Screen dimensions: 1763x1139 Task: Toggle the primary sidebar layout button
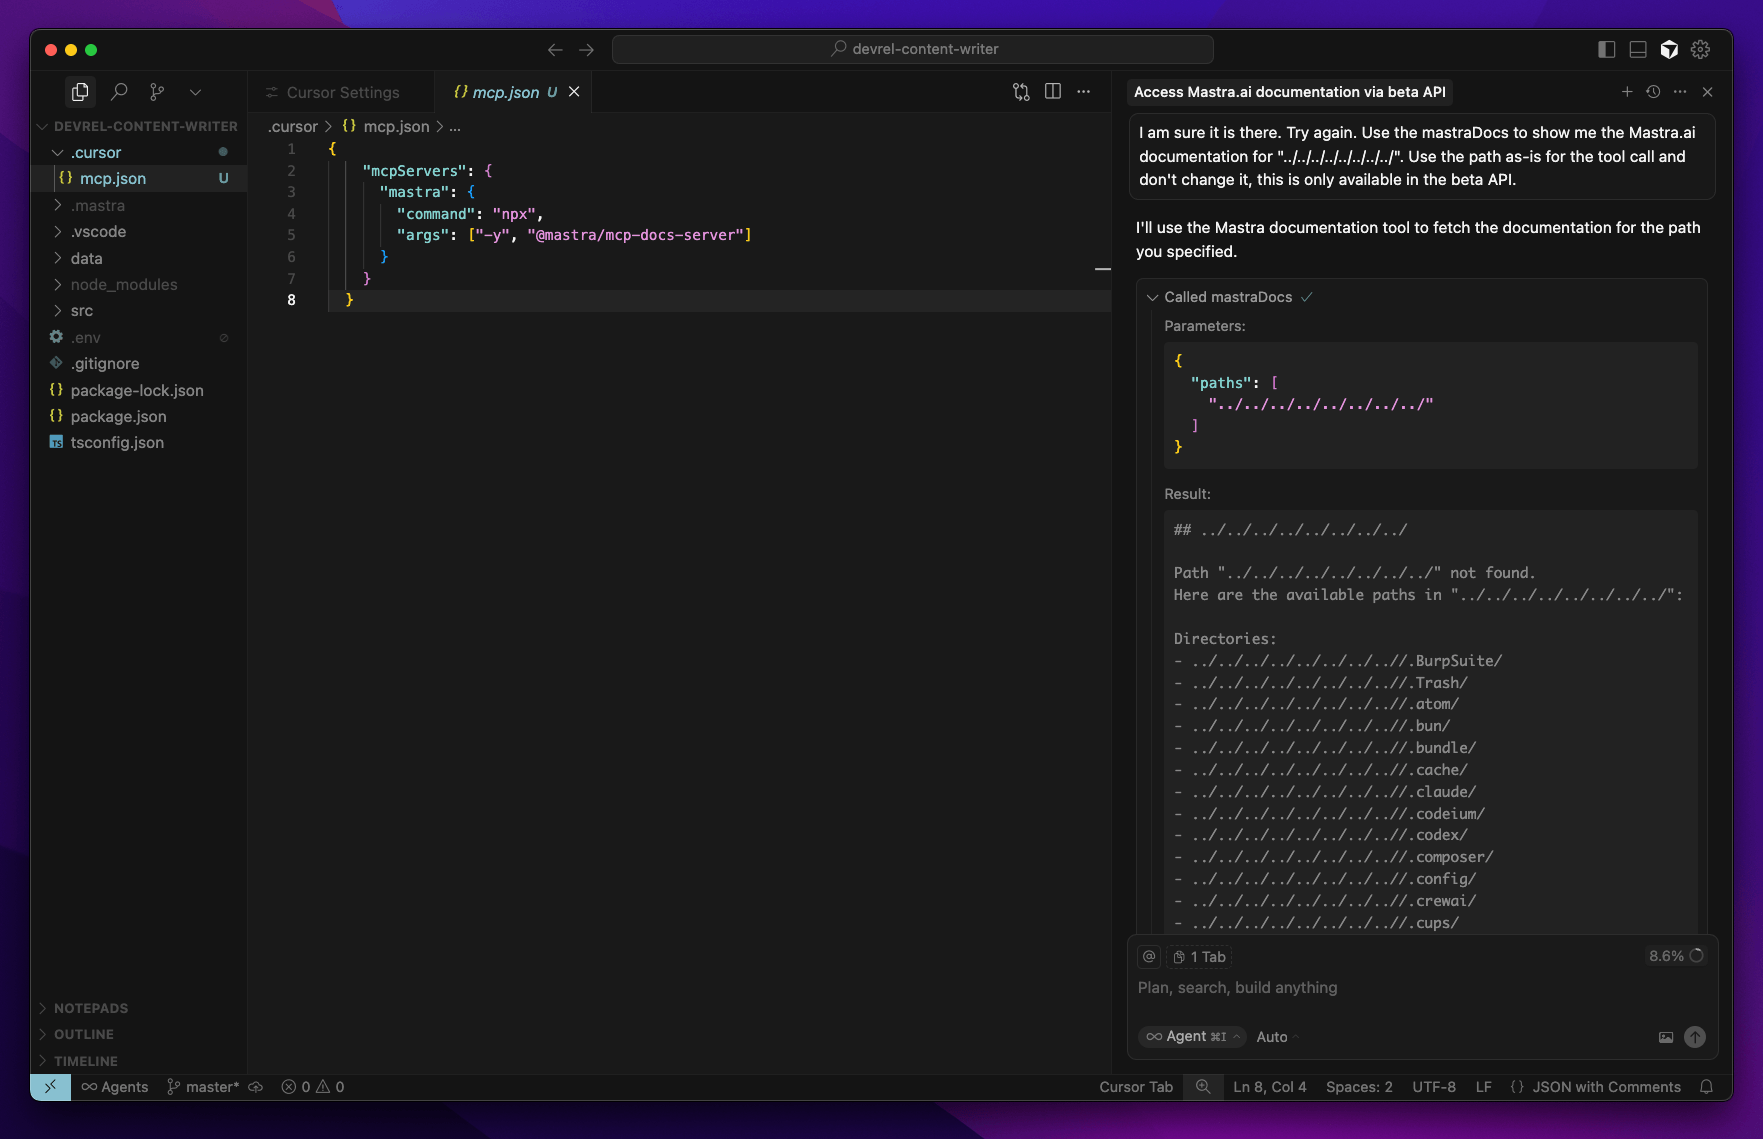click(1607, 49)
